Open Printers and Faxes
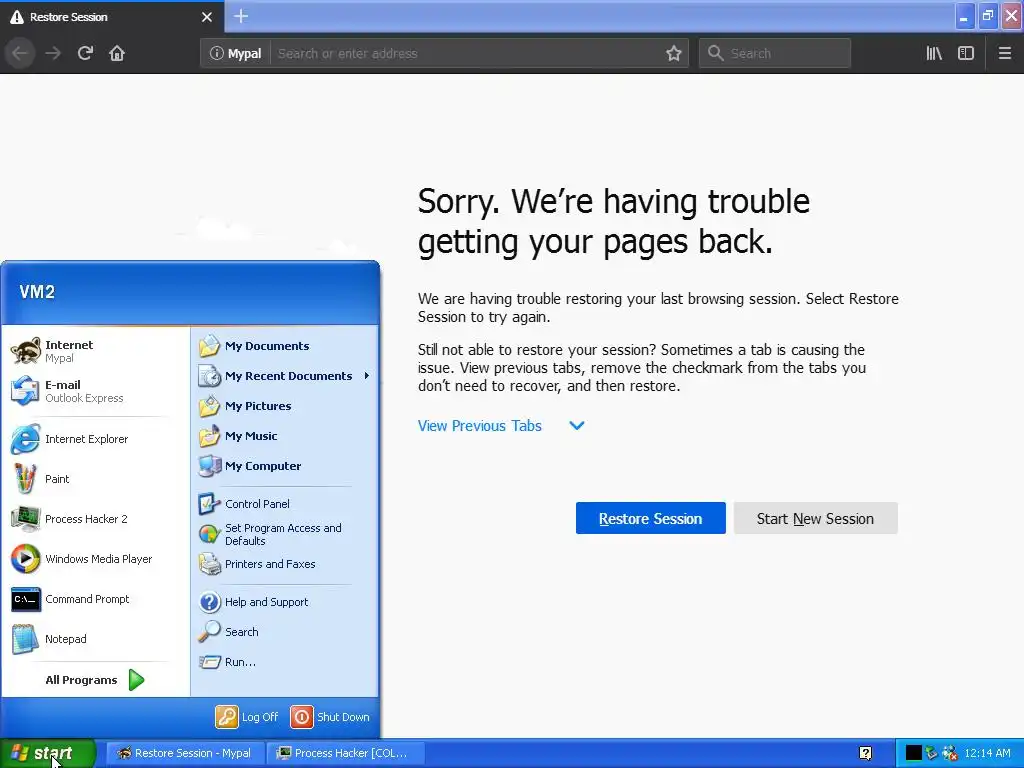1024x768 pixels. [x=284, y=564]
